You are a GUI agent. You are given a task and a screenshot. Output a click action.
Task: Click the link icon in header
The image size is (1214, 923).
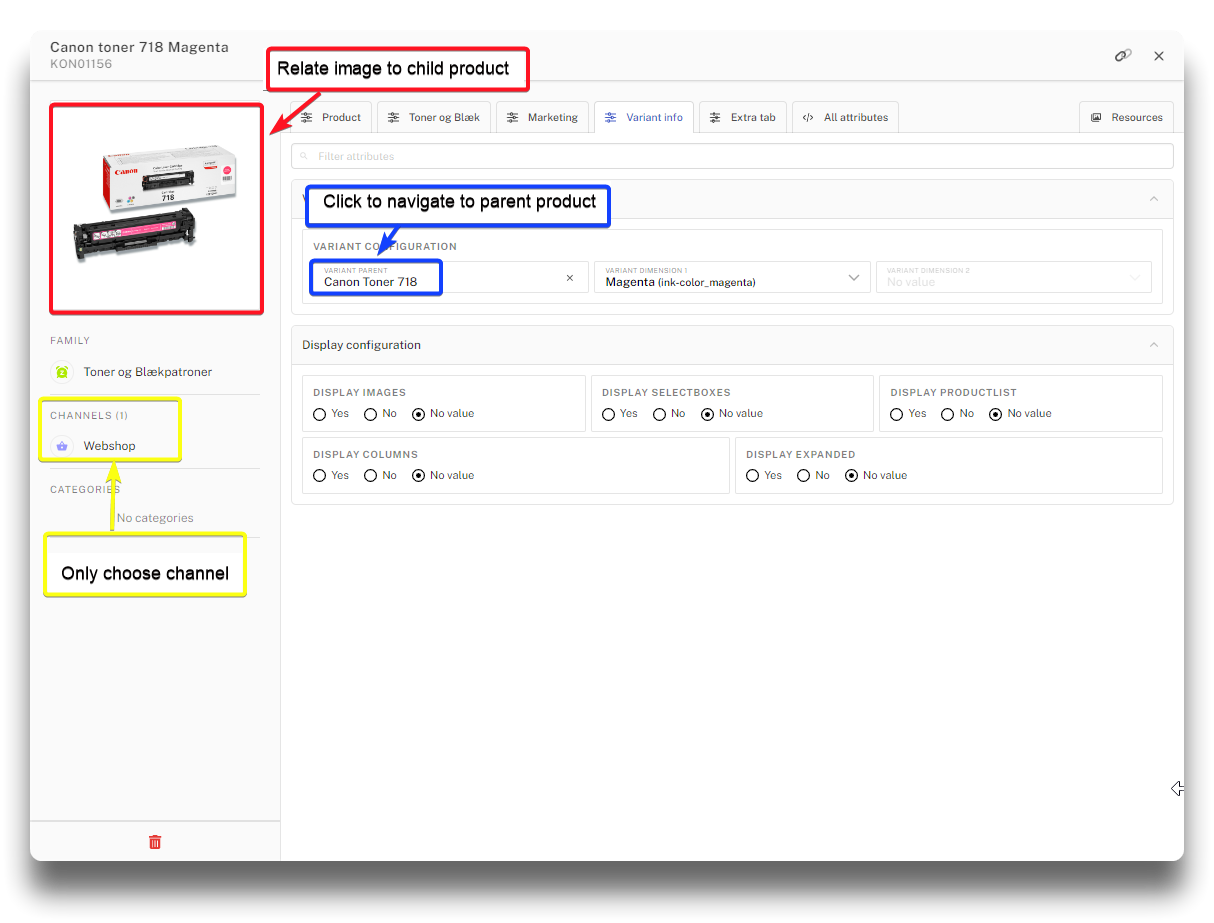click(1123, 56)
